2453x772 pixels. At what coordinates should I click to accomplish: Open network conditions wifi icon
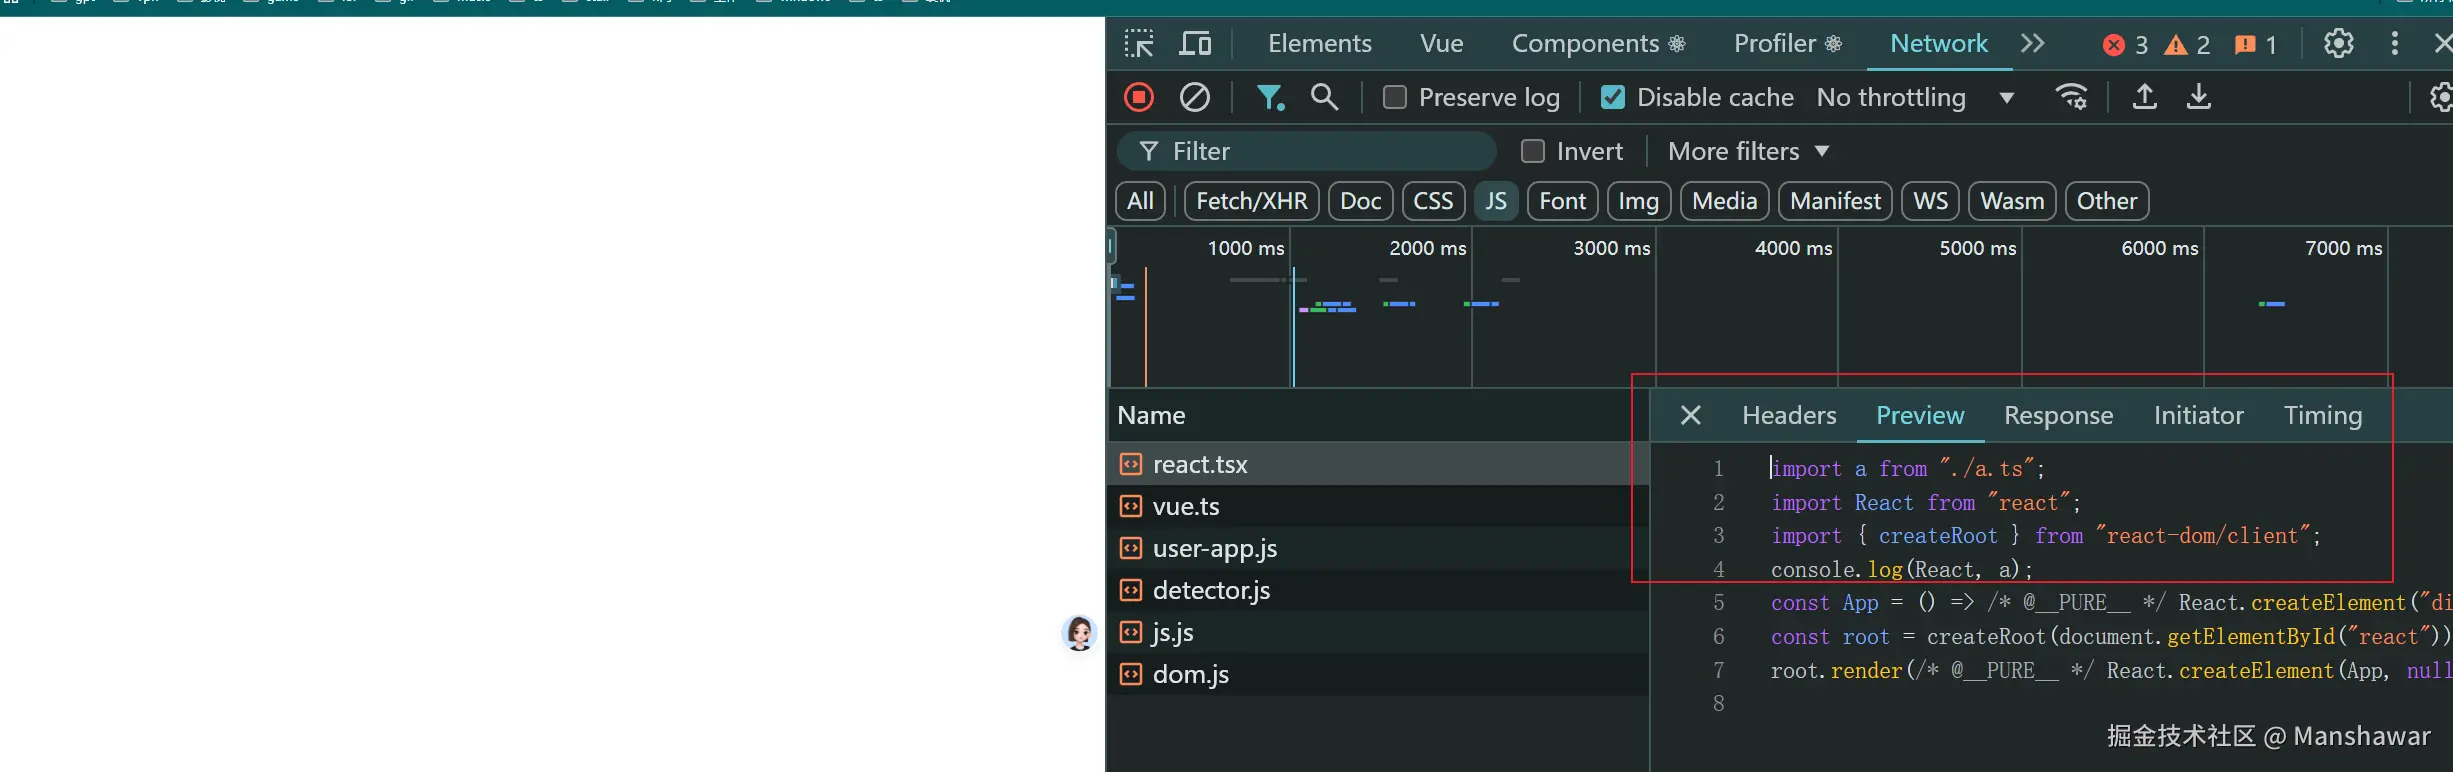point(2071,97)
